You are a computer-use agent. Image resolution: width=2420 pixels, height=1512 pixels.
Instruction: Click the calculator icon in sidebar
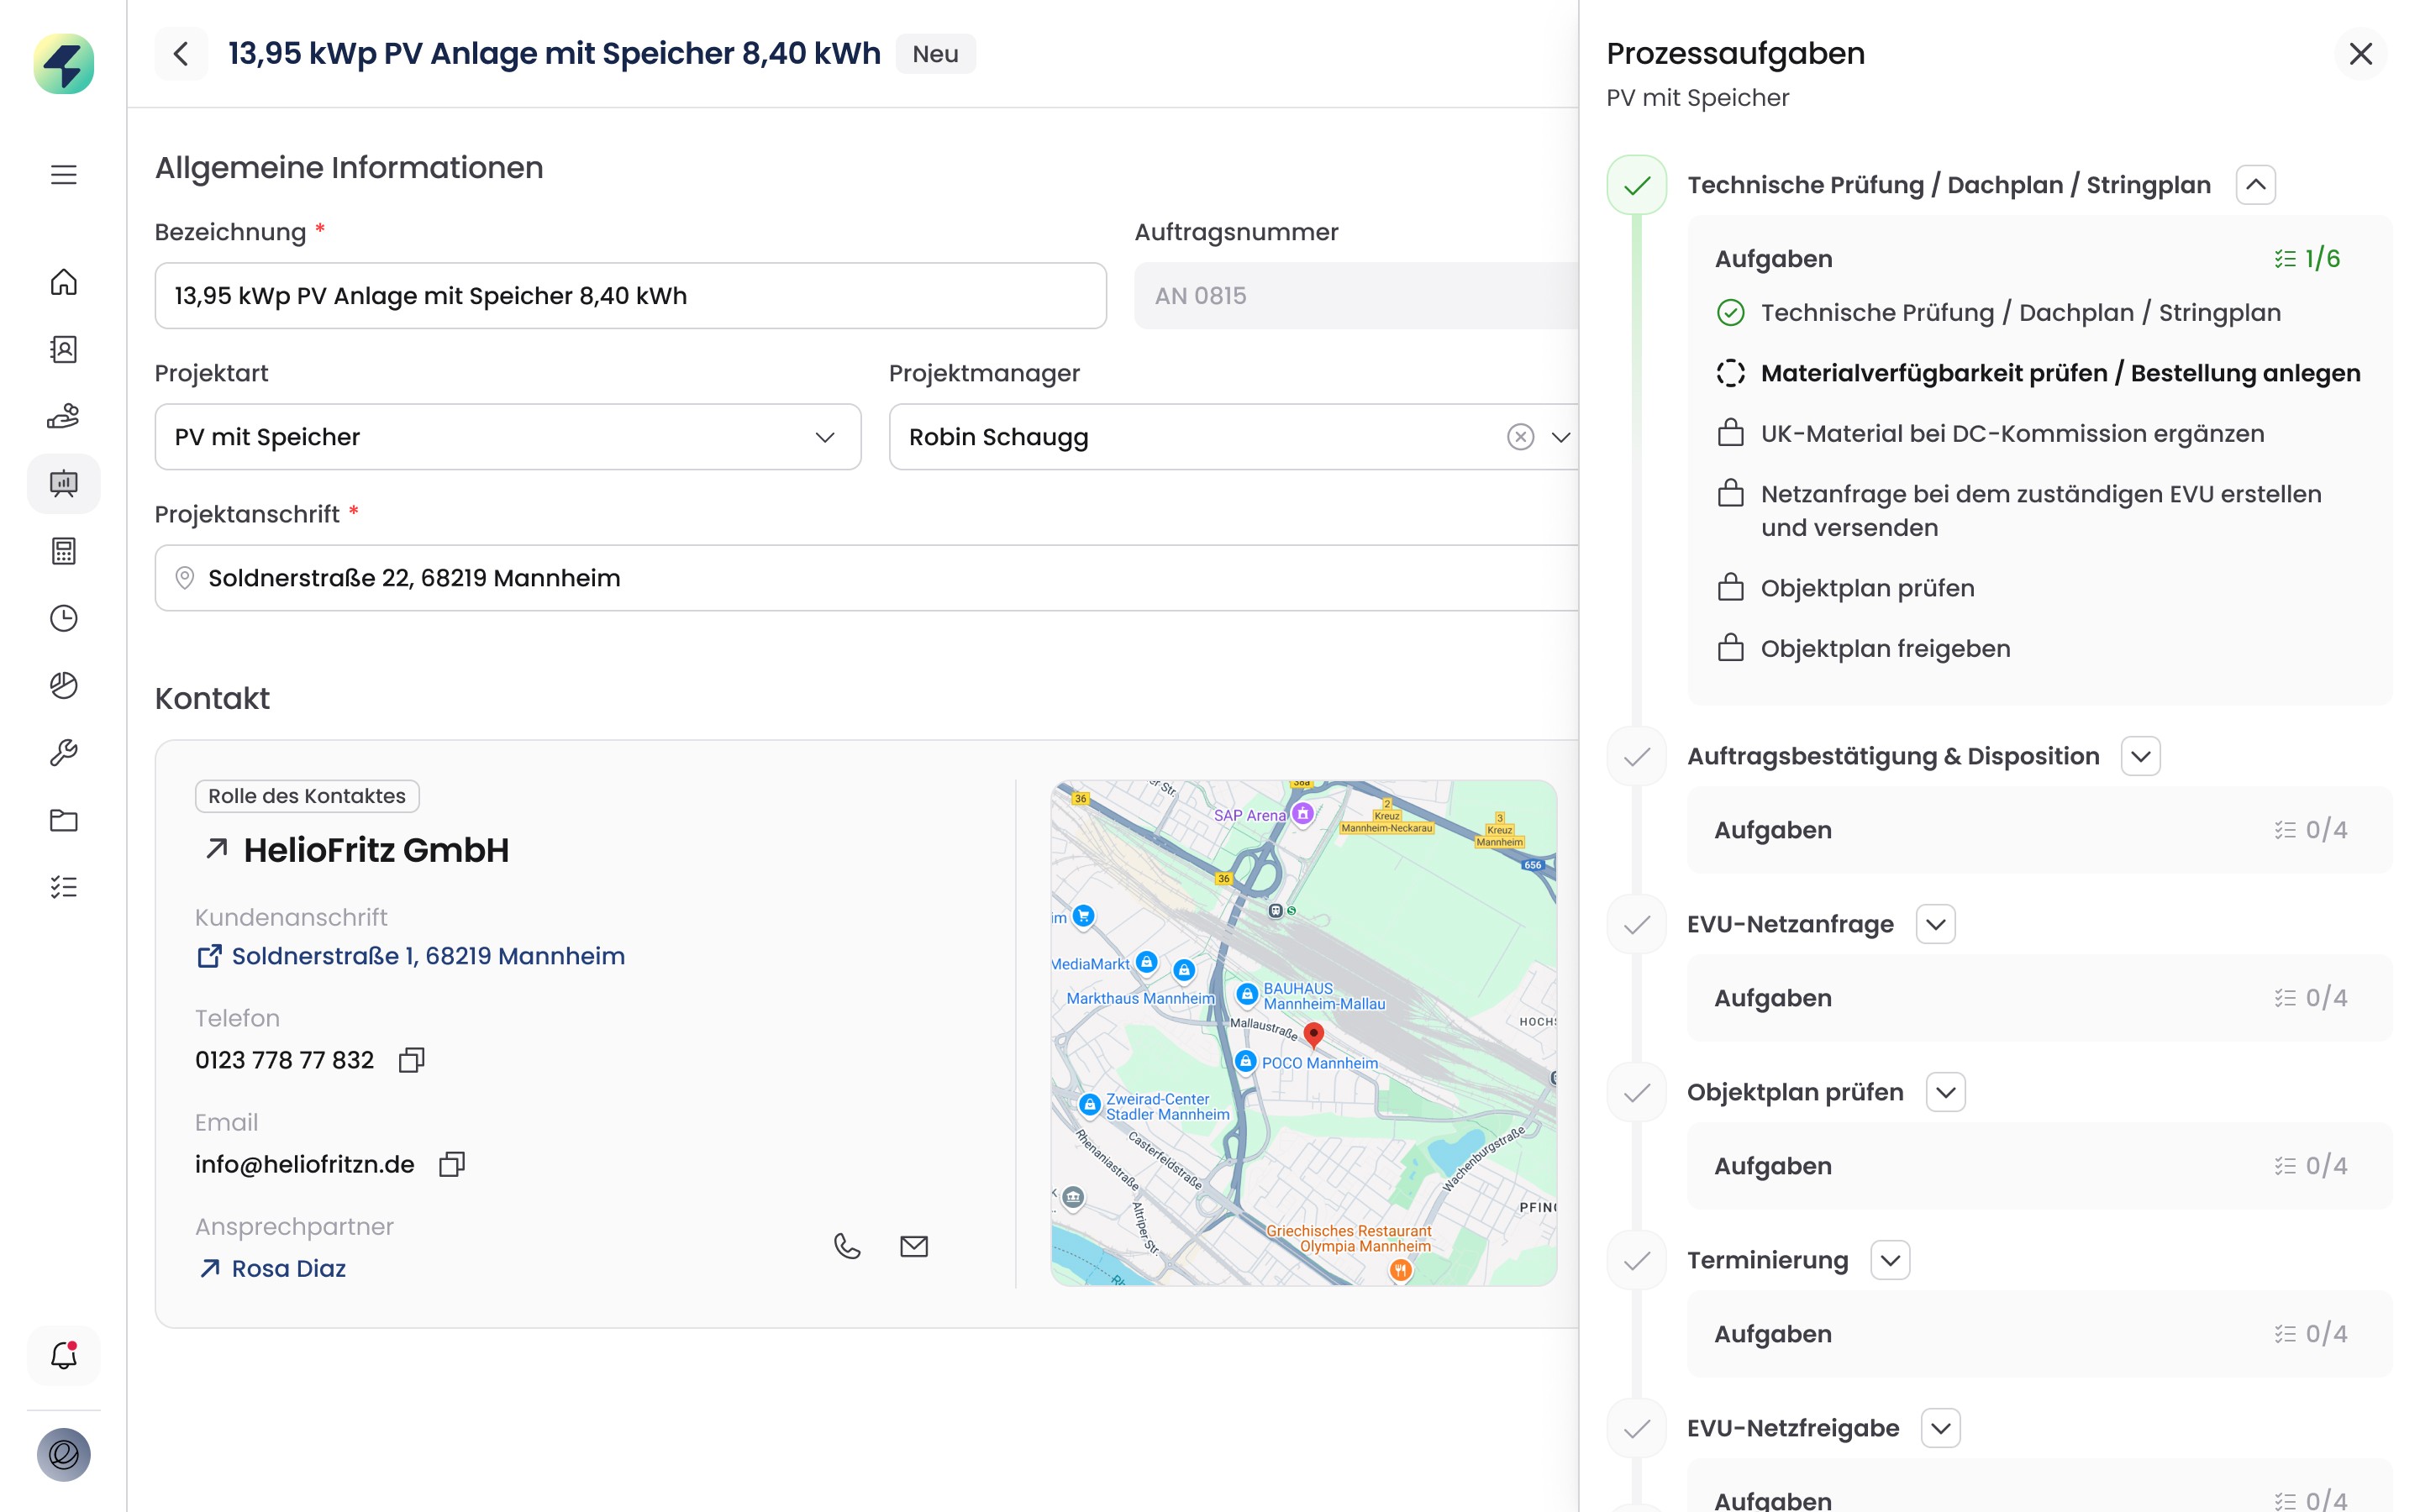click(x=63, y=551)
